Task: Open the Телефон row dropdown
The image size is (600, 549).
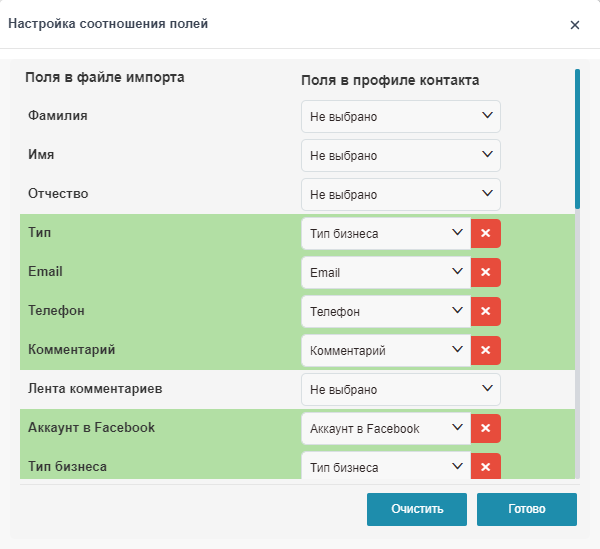Action: [385, 311]
